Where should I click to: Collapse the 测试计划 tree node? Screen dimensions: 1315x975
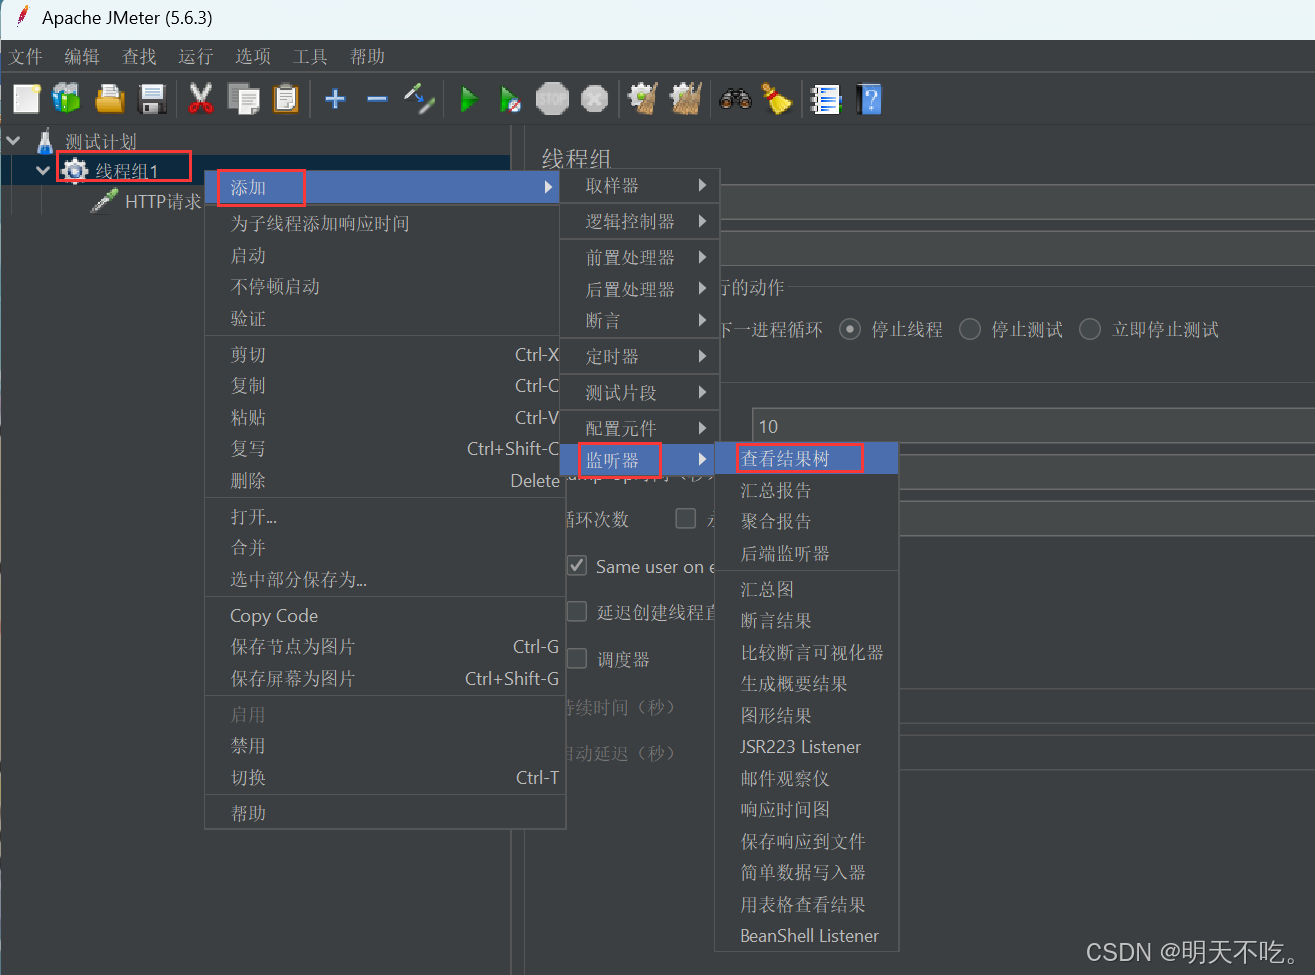(14, 141)
